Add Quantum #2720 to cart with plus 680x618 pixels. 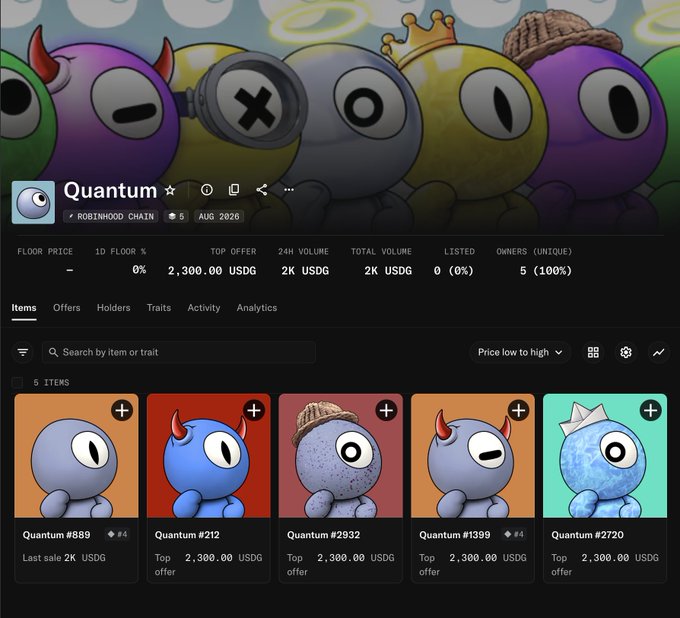point(651,410)
